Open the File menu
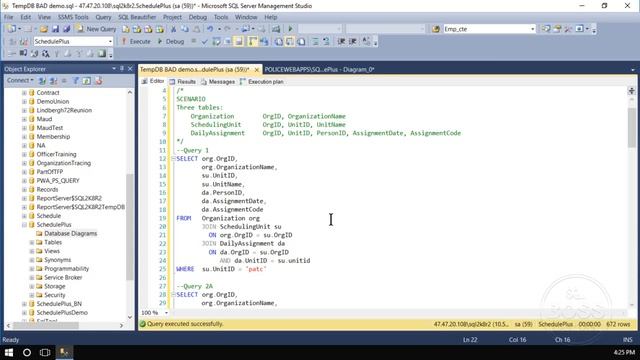The width and height of the screenshot is (640, 360). (x=9, y=17)
